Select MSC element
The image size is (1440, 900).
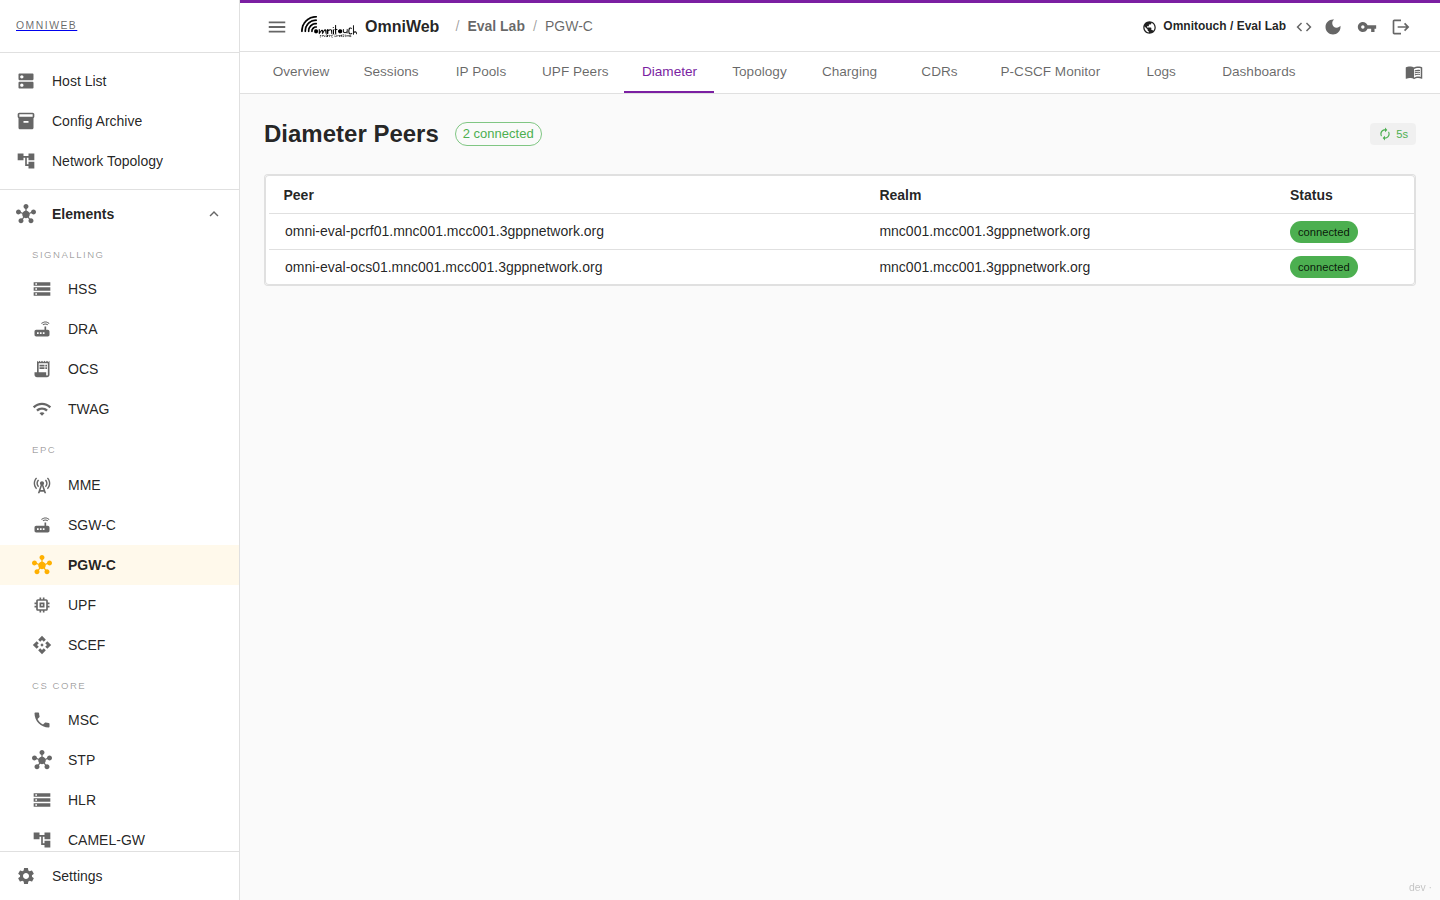tap(120, 720)
